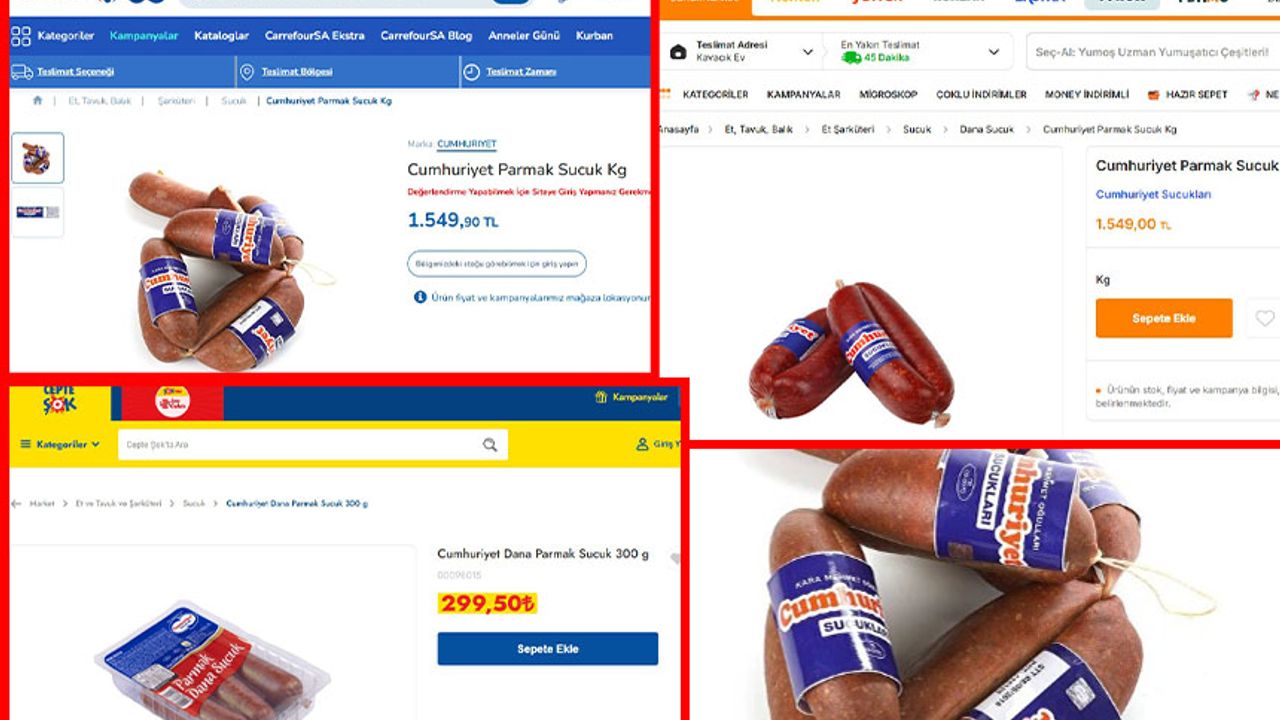The height and width of the screenshot is (720, 1280).
Task: Focus the Cepte Şok'ta Ara search field
Action: click(300, 445)
